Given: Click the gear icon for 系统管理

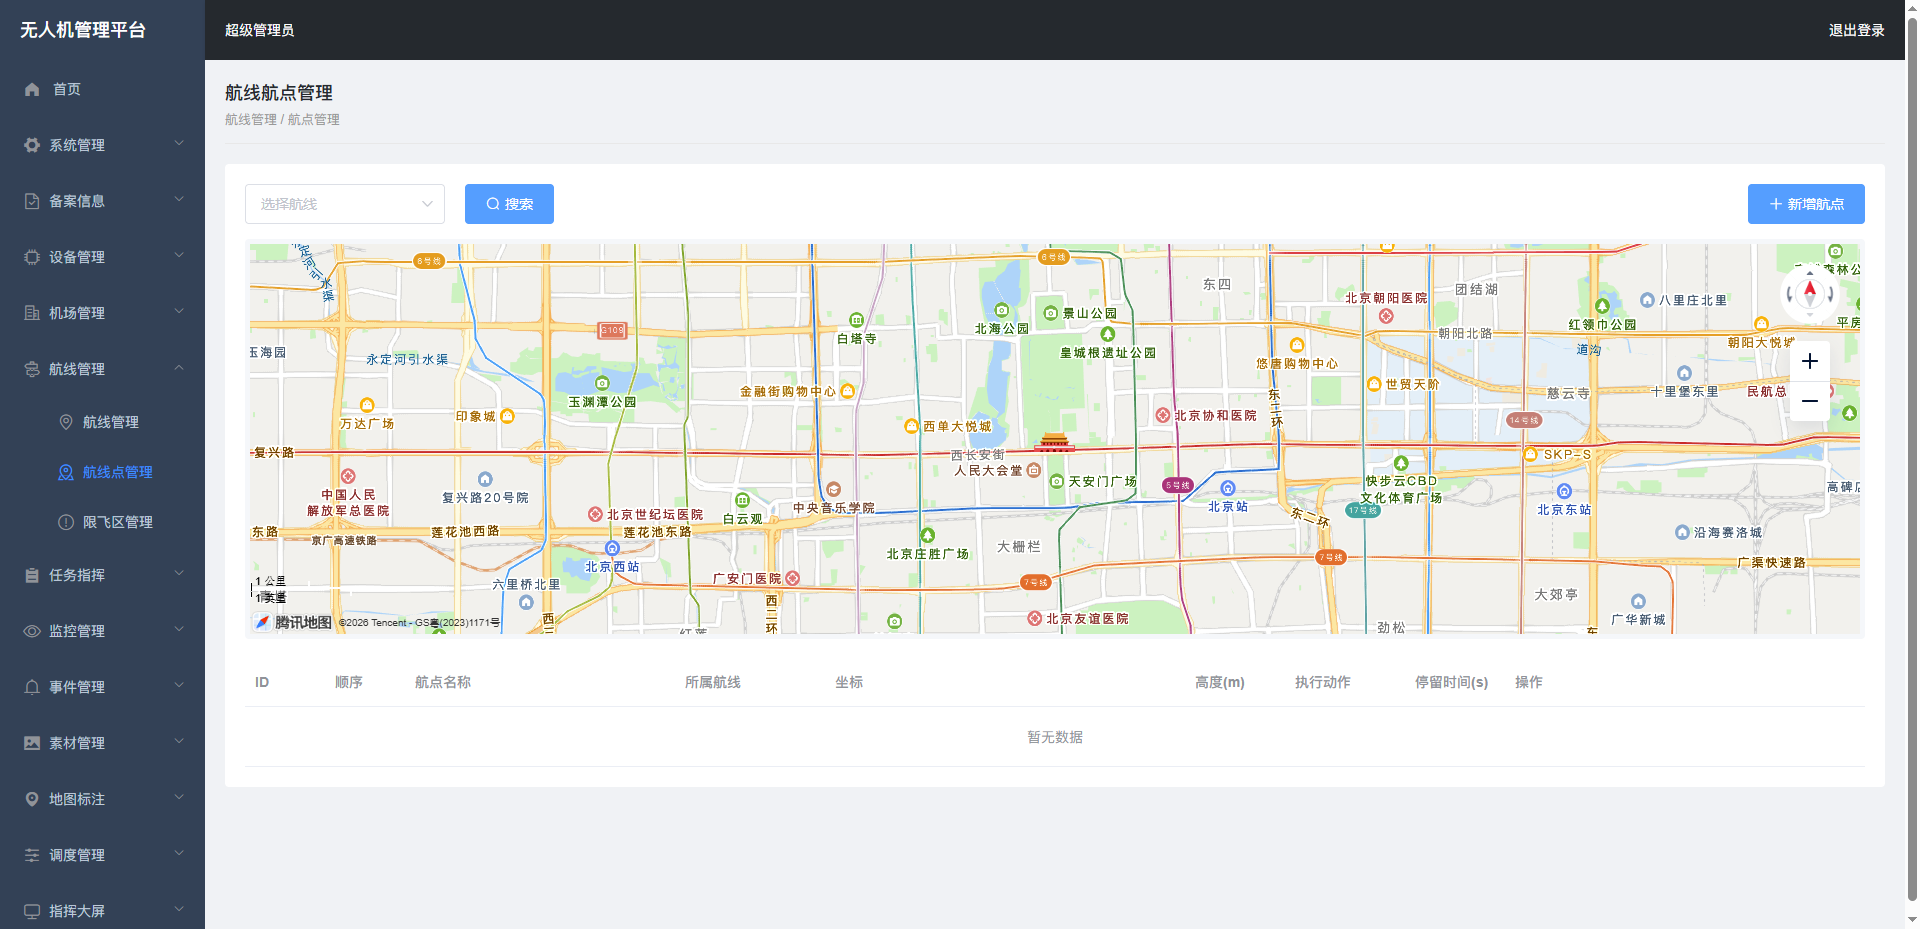Looking at the screenshot, I should point(32,145).
